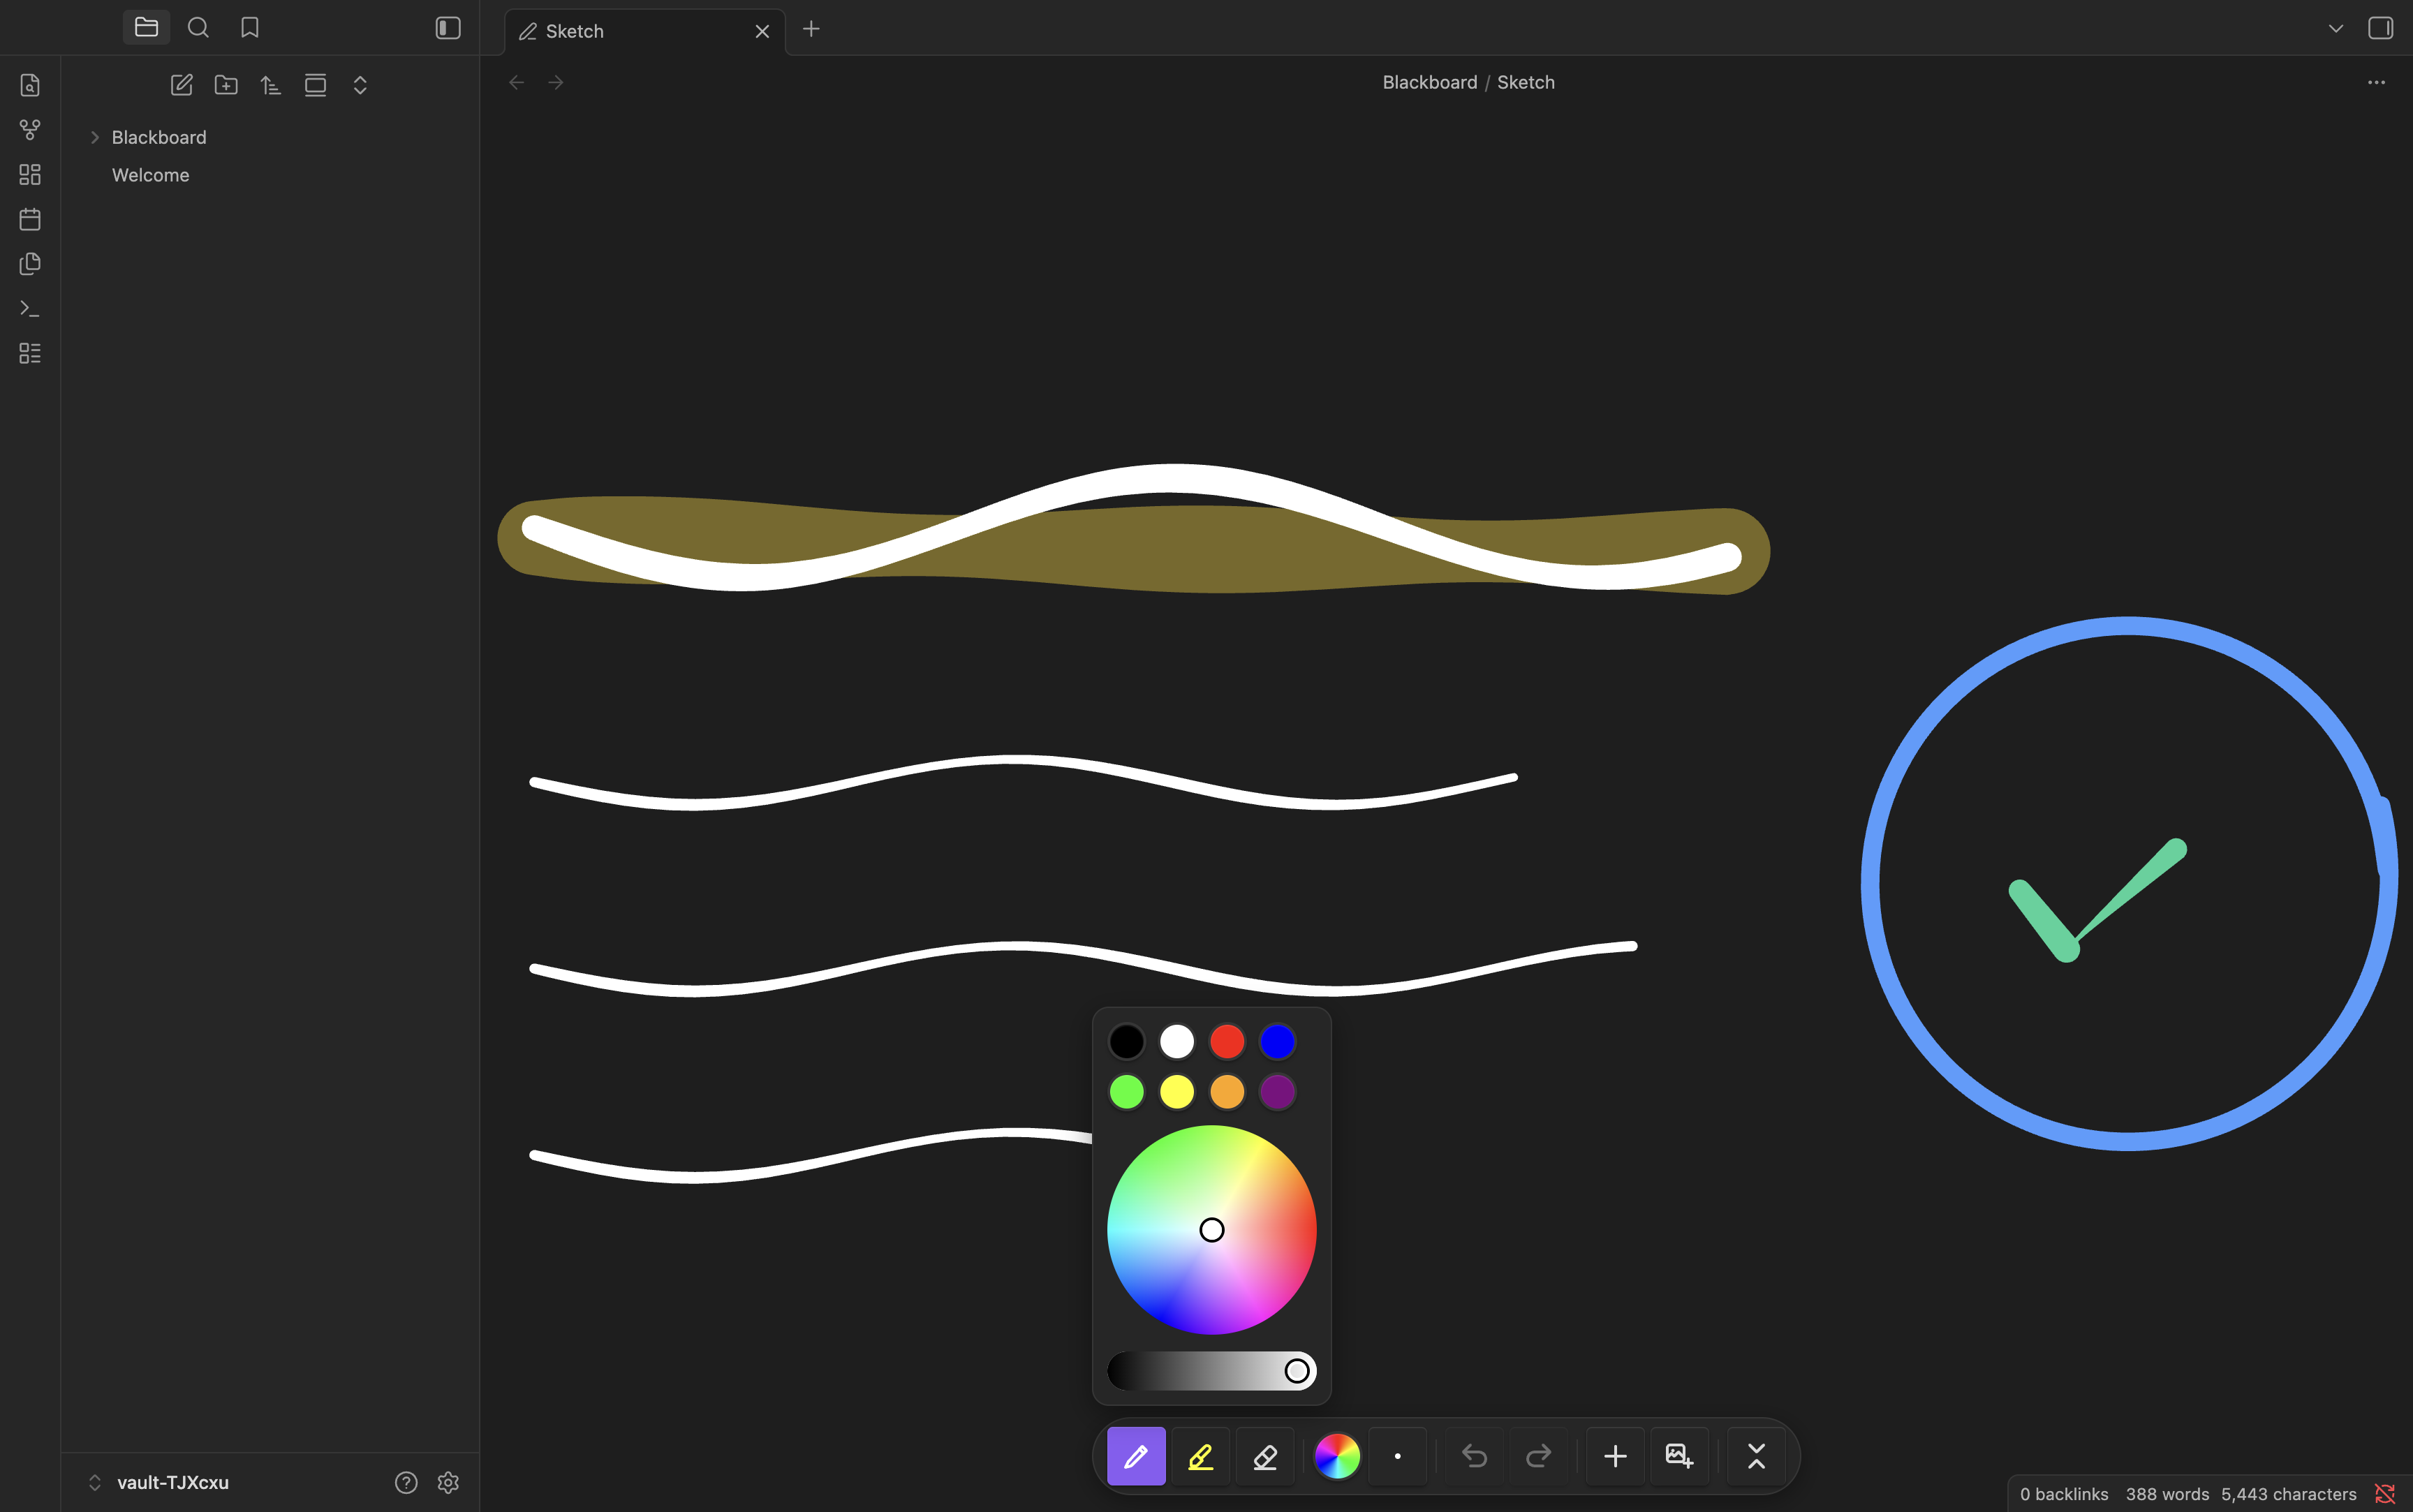Open the stroke size dot button
Screen dimensions: 2413x1512
(1397, 1456)
